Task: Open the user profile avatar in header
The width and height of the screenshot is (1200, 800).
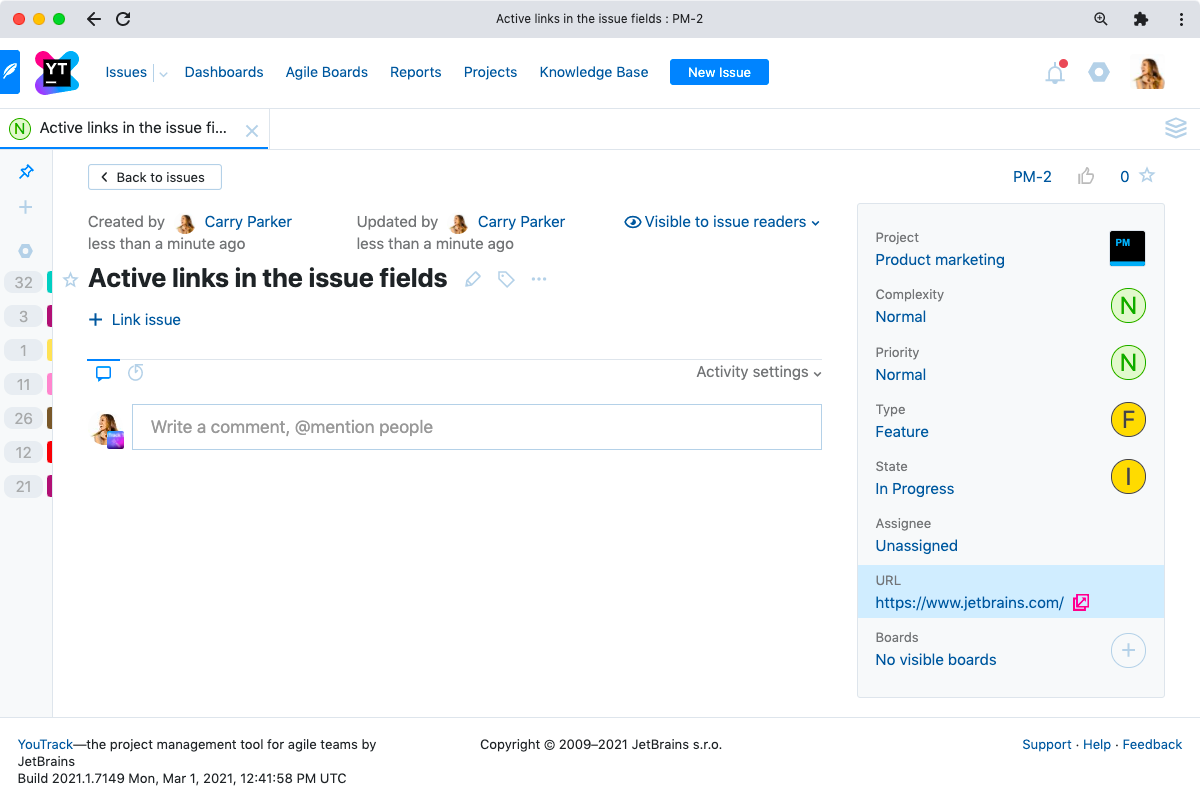Action: tap(1148, 72)
